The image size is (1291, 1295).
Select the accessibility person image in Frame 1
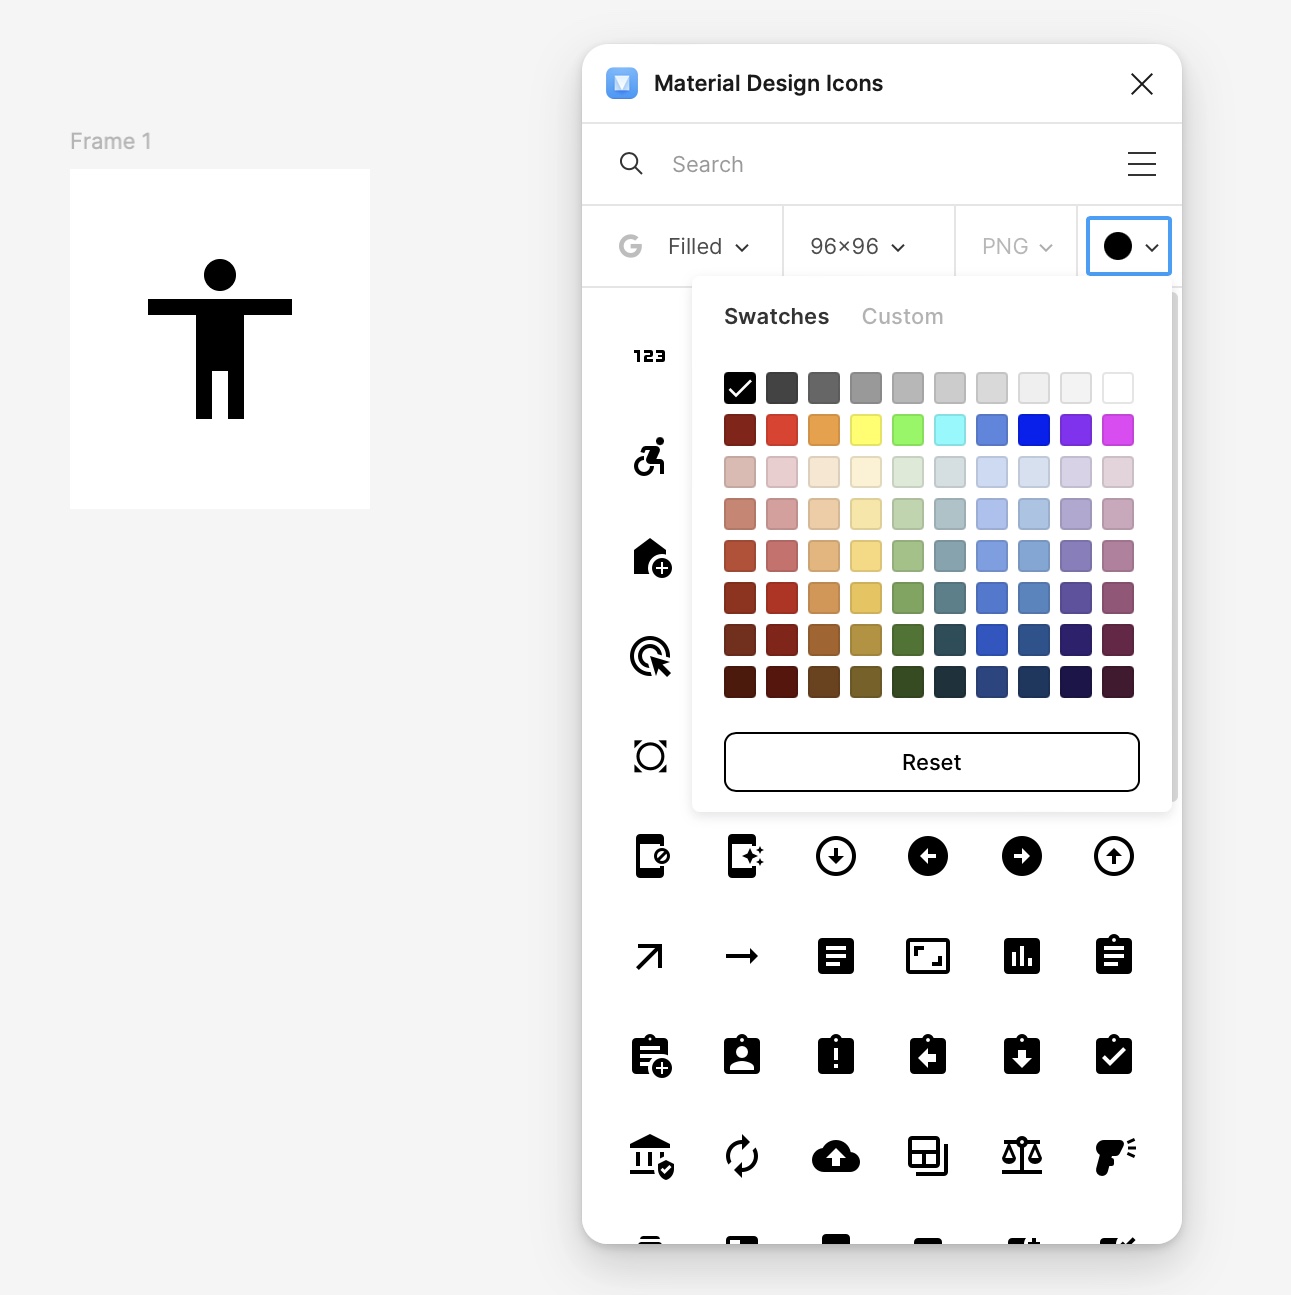[220, 339]
